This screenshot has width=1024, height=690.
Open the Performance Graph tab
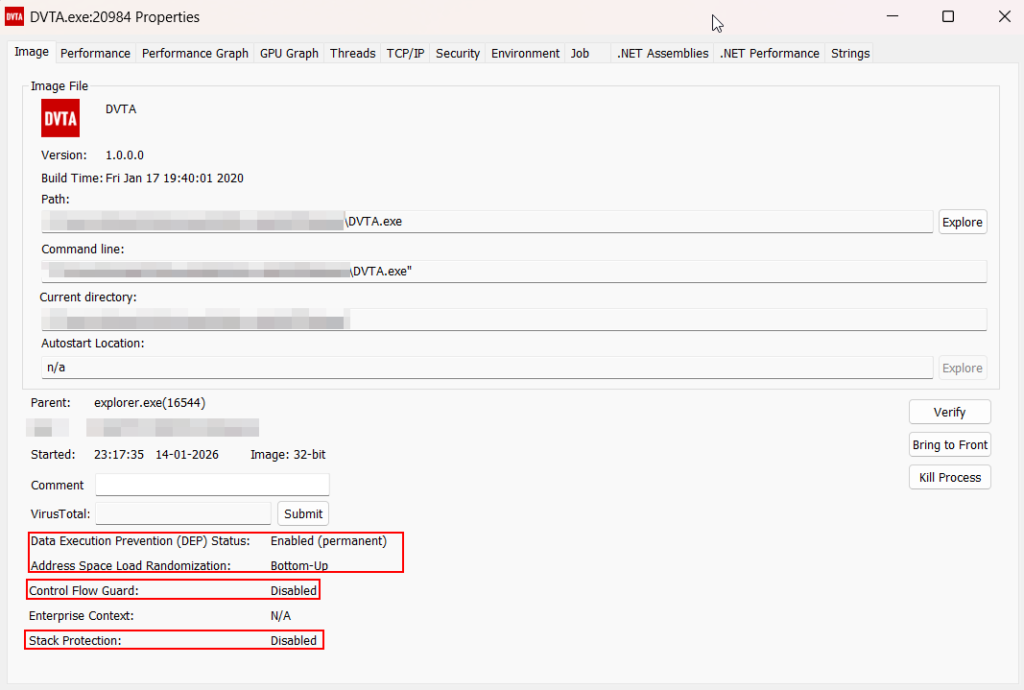[195, 53]
